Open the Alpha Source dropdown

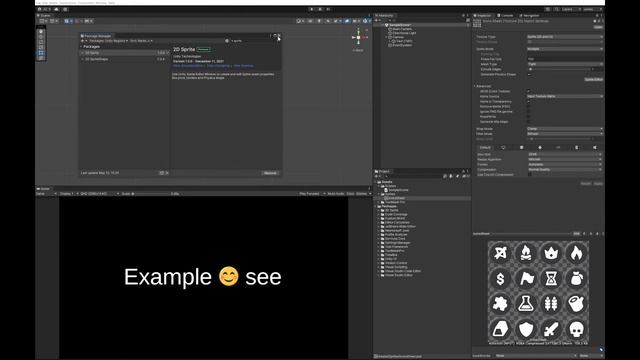pos(565,96)
